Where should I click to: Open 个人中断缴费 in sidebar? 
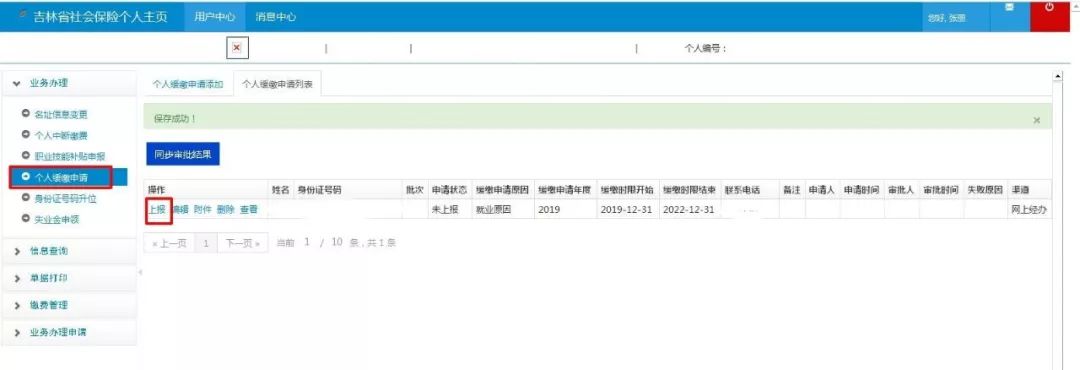[x=61, y=136]
